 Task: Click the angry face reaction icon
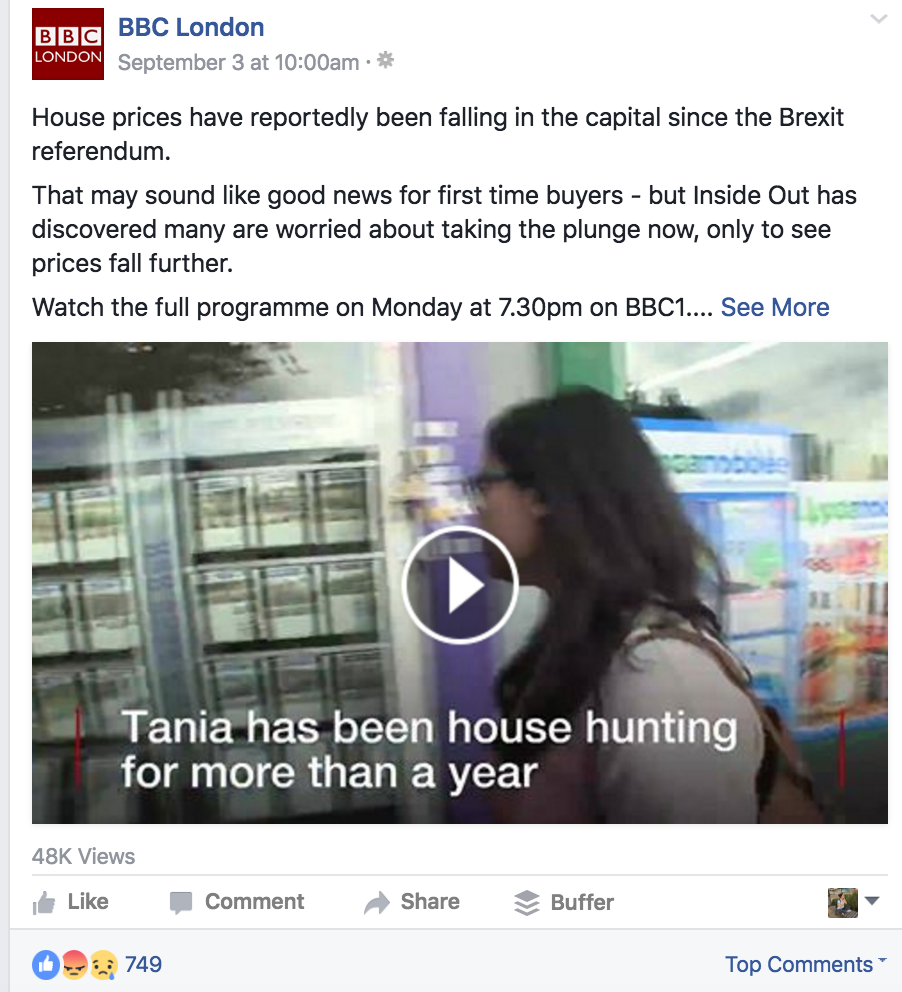pyautogui.click(x=75, y=965)
